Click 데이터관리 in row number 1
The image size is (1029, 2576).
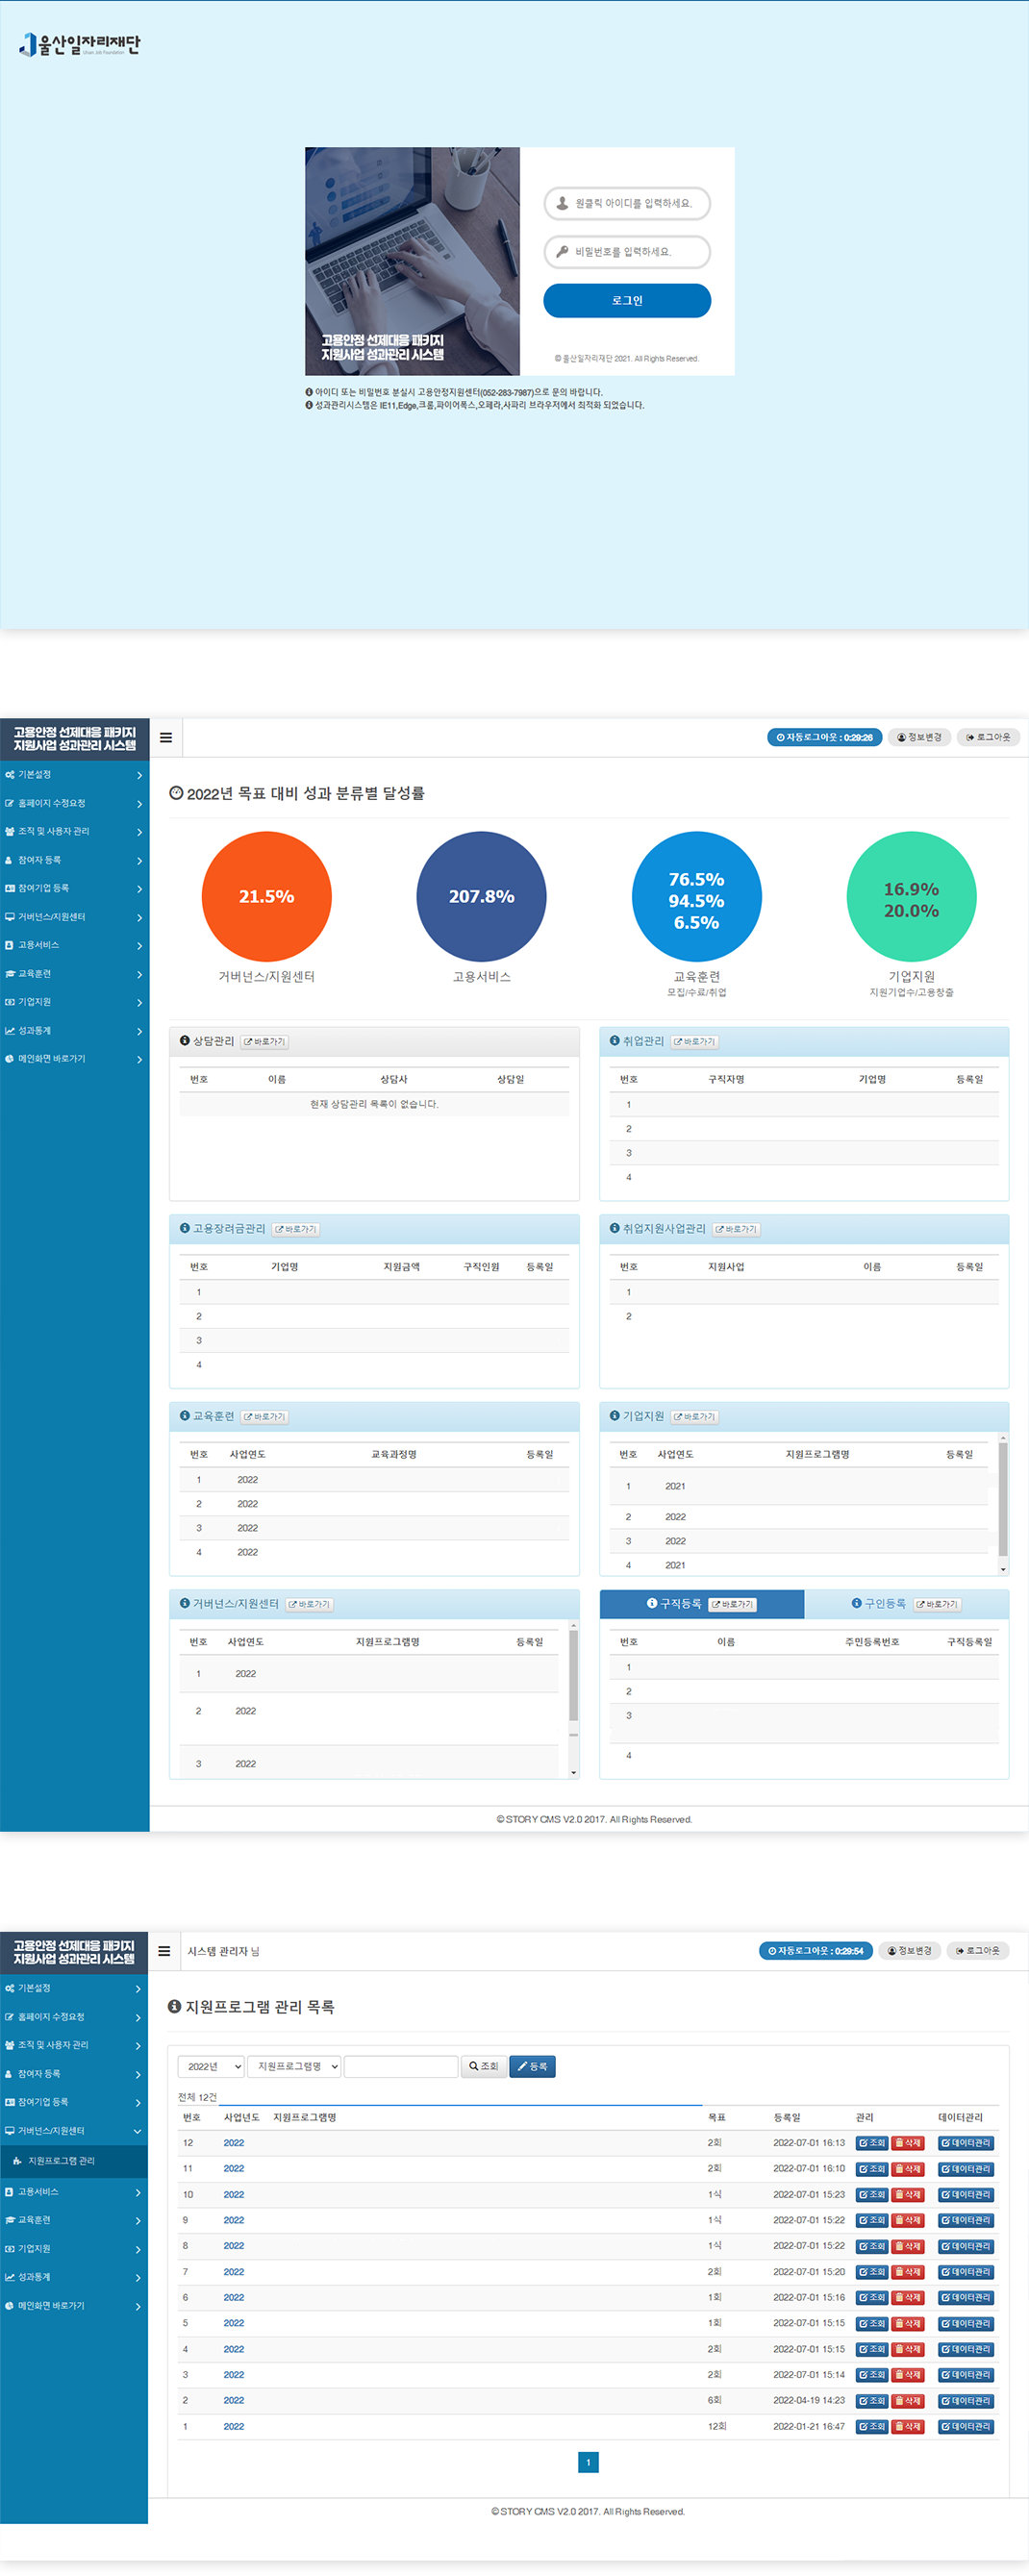coord(966,2426)
